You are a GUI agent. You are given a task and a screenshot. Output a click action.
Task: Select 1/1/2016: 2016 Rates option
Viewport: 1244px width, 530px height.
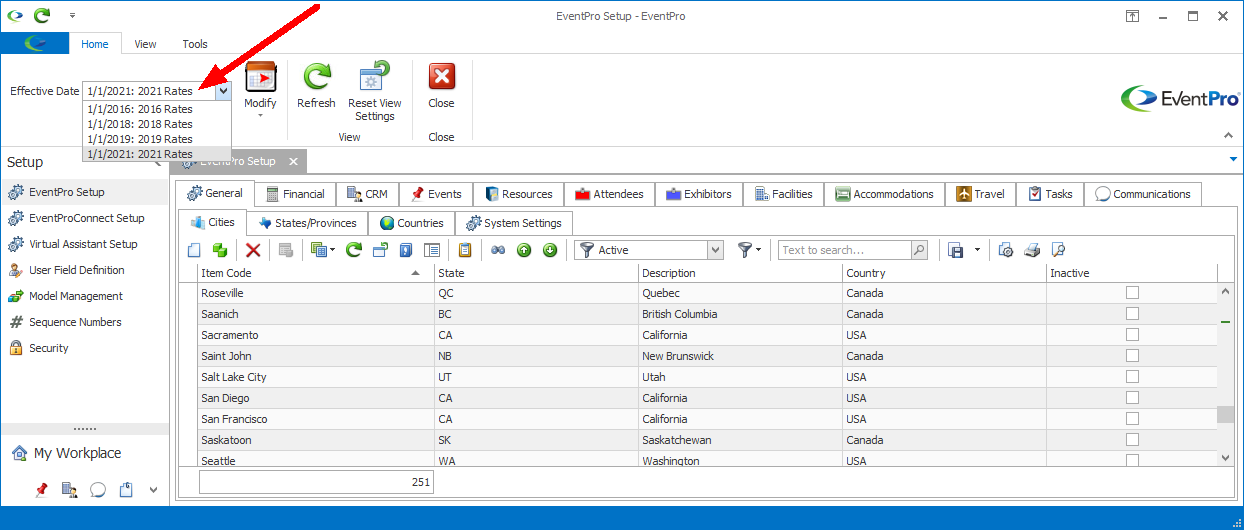click(157, 109)
